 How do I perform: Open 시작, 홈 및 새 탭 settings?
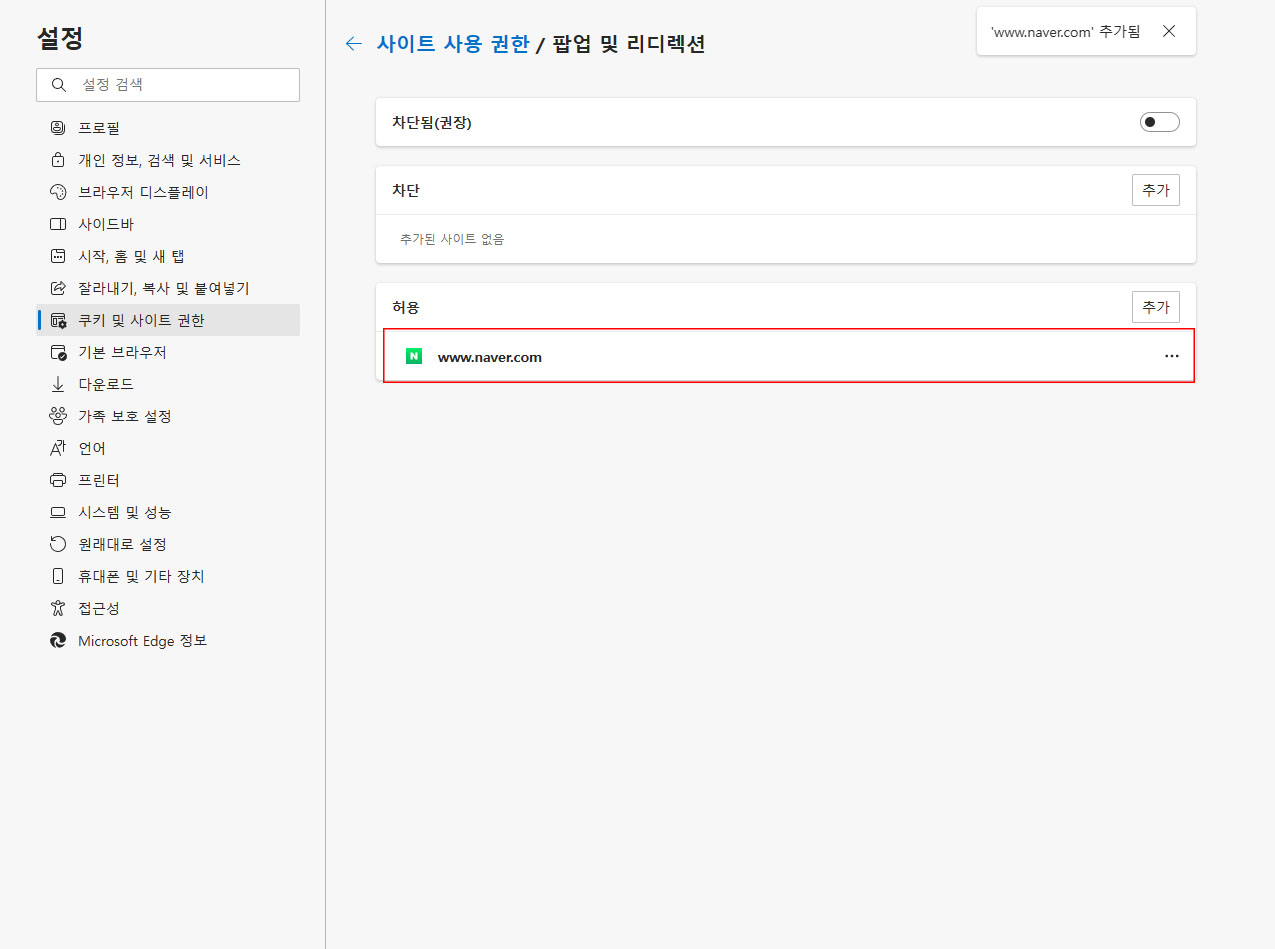[168, 256]
